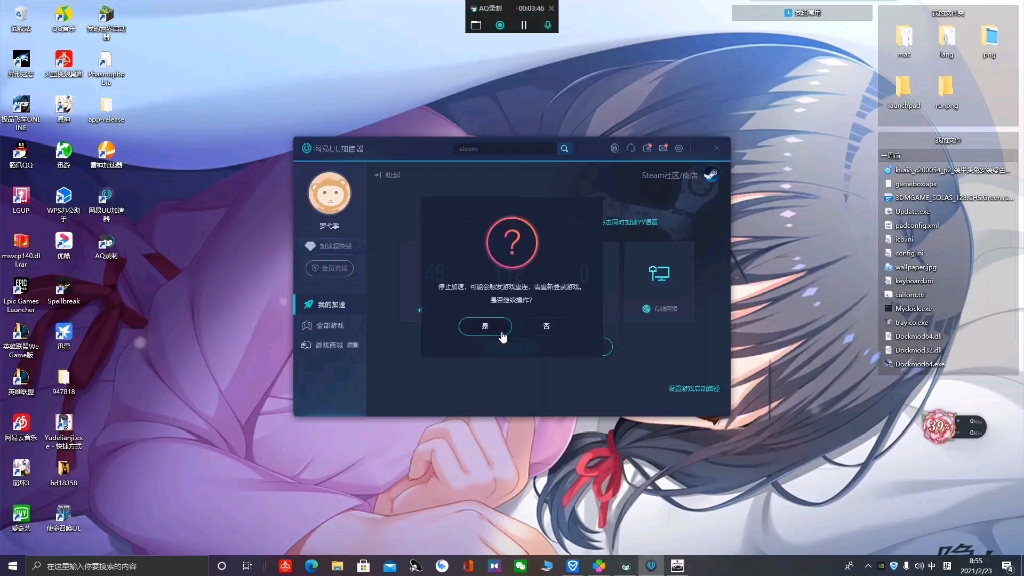Click the share/feedback icon in the title bar
The width and height of the screenshot is (1024, 576).
click(x=647, y=147)
